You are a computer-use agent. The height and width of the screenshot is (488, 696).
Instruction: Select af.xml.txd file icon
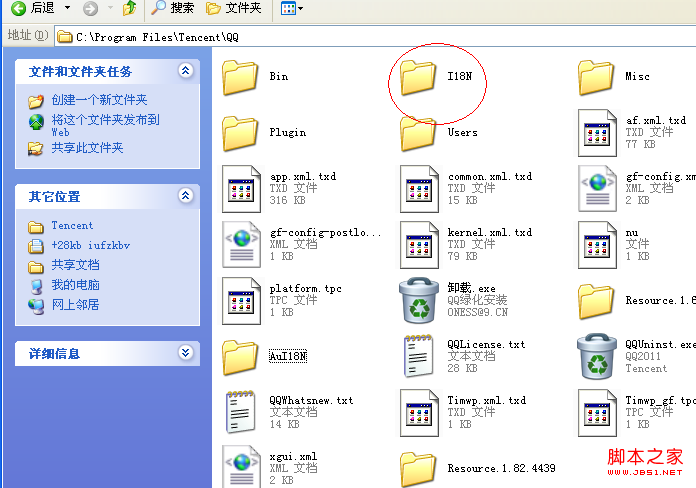point(597,133)
